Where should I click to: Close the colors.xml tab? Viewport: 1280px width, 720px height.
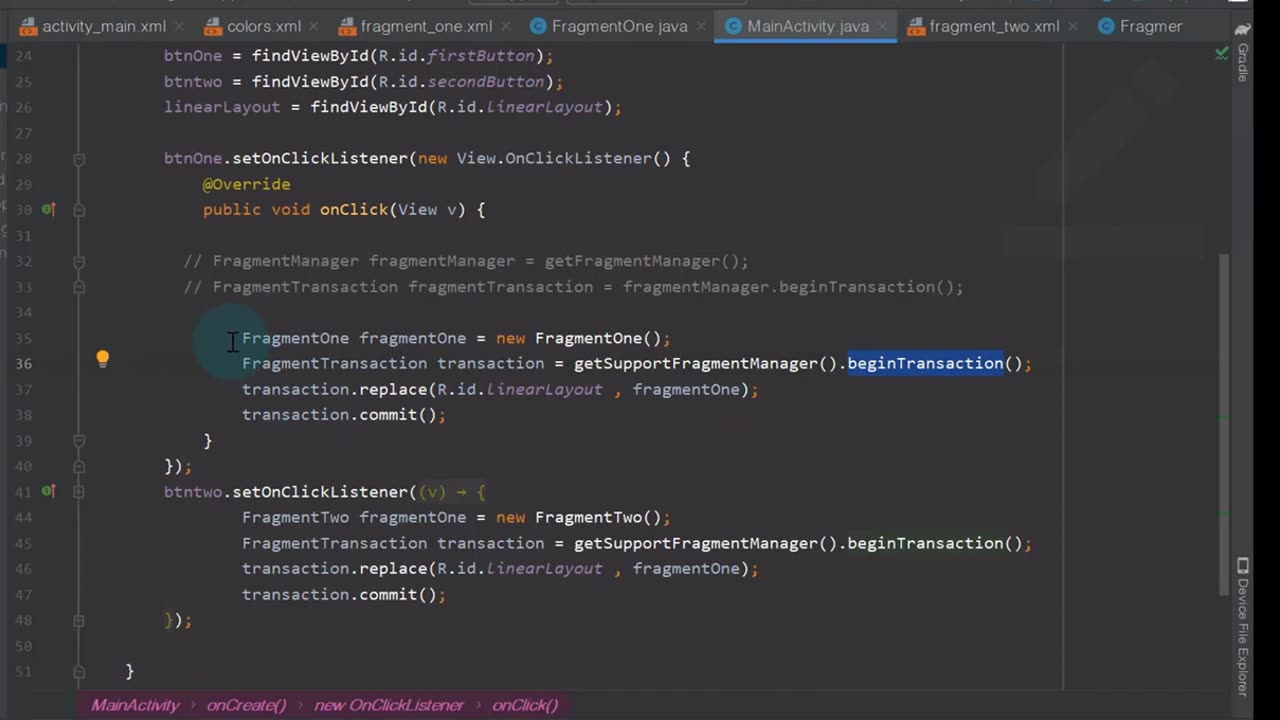point(315,27)
